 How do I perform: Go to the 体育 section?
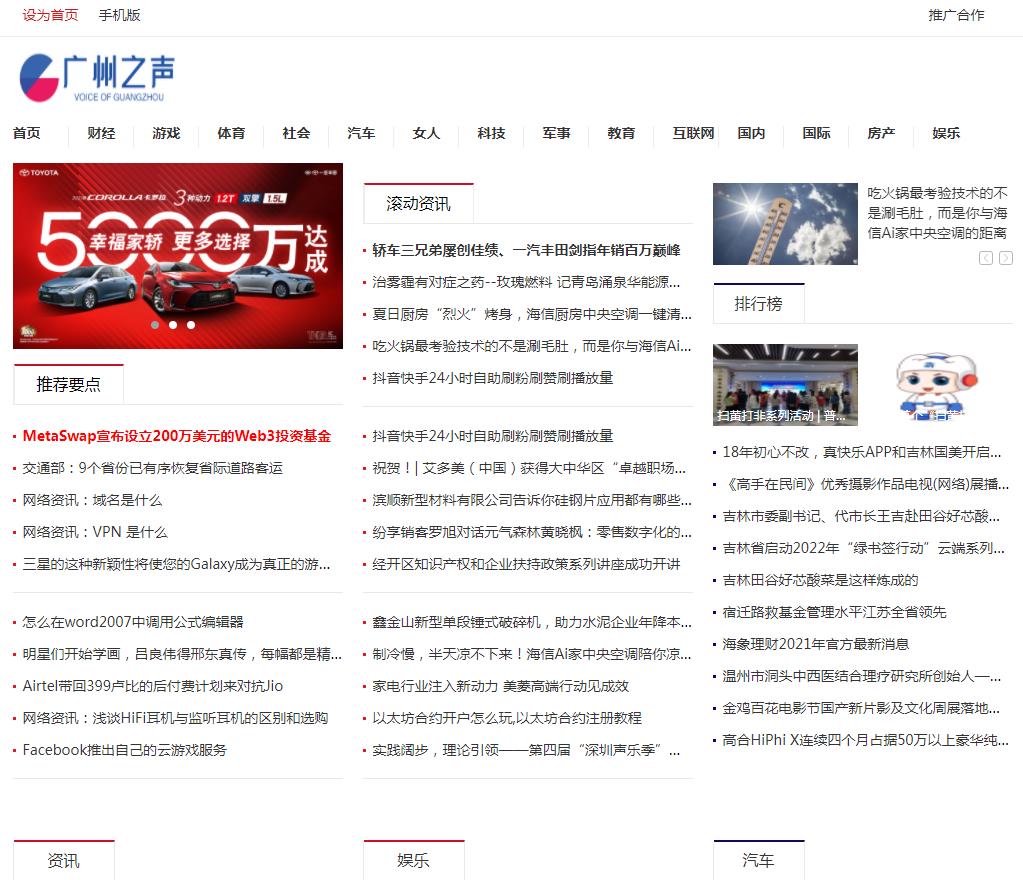[232, 133]
